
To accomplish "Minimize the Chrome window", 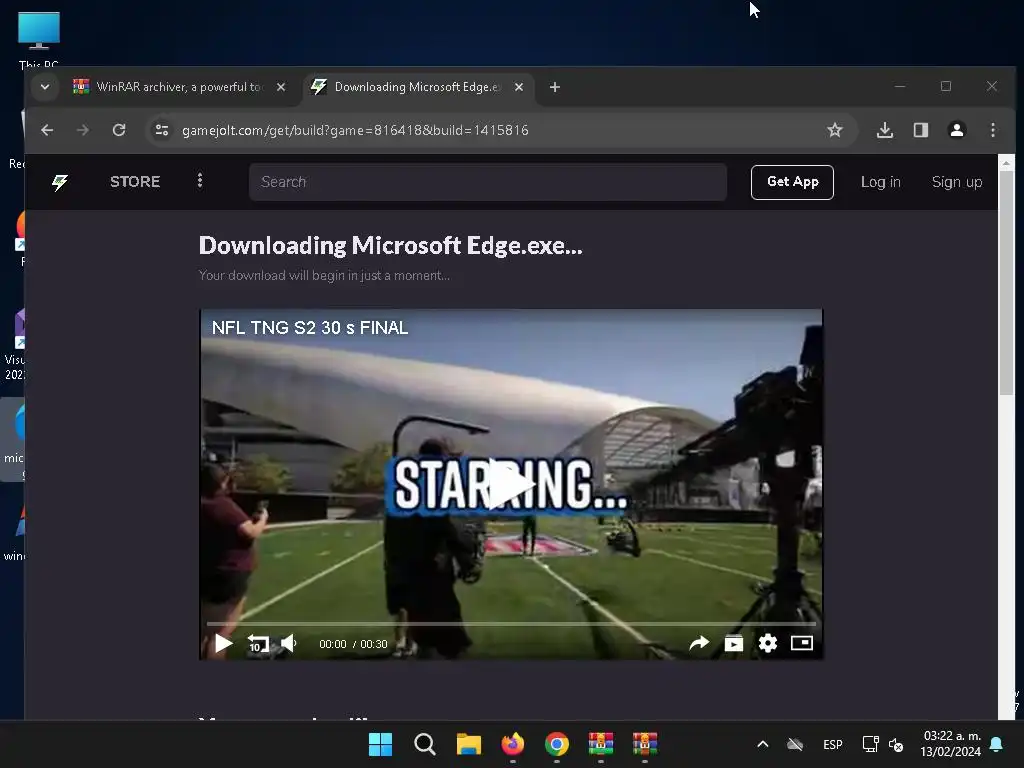I will (900, 86).
